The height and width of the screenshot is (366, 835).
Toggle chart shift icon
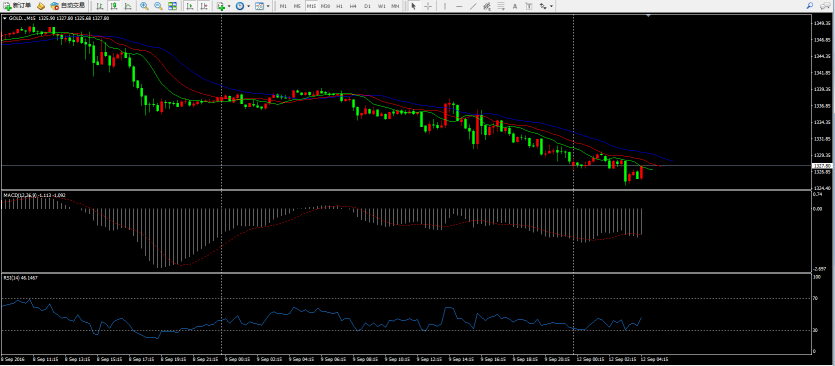[204, 6]
